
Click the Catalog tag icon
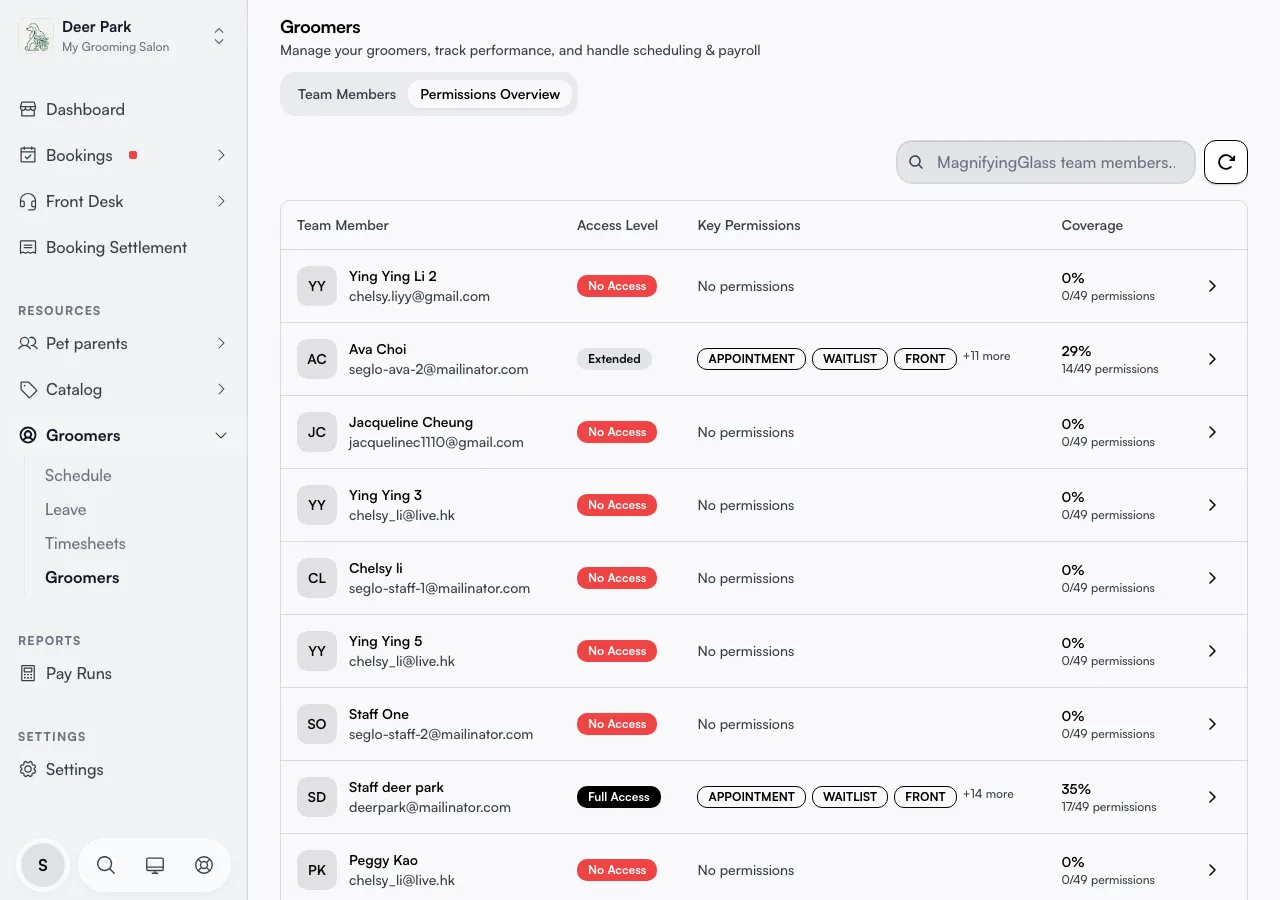(28, 389)
